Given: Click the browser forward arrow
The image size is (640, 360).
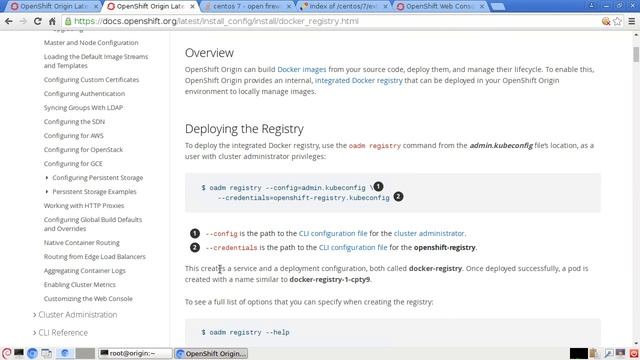Looking at the screenshot, I should 23,21.
